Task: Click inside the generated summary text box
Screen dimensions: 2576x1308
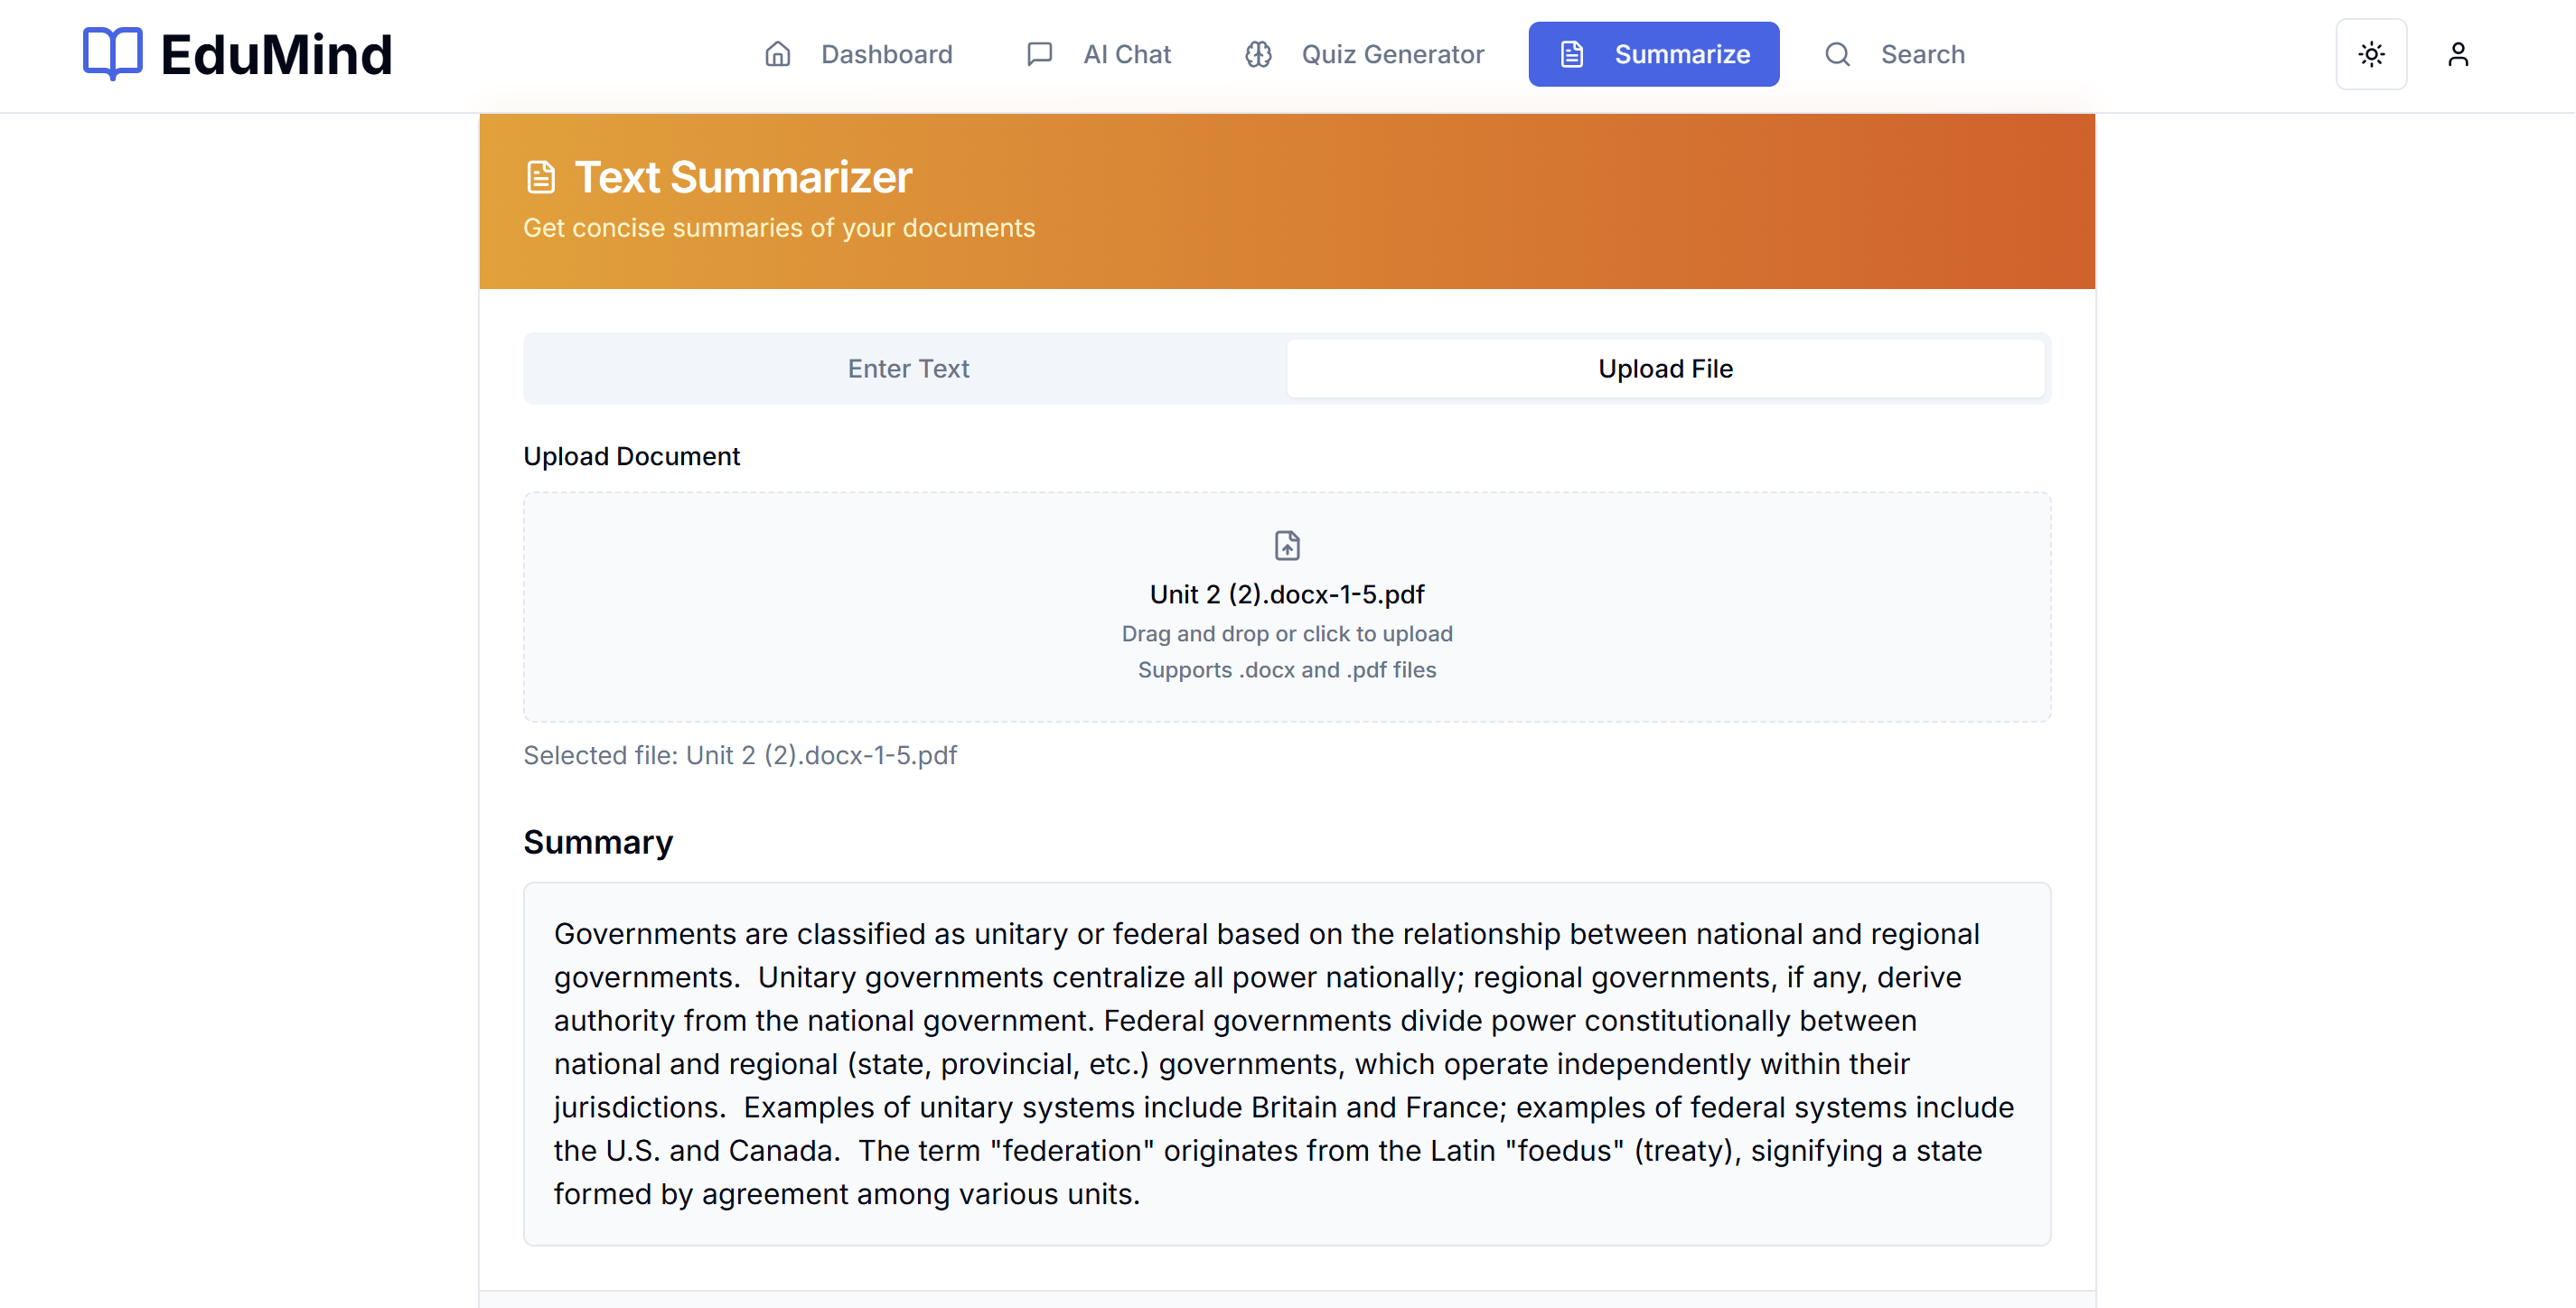Action: [x=1286, y=1062]
